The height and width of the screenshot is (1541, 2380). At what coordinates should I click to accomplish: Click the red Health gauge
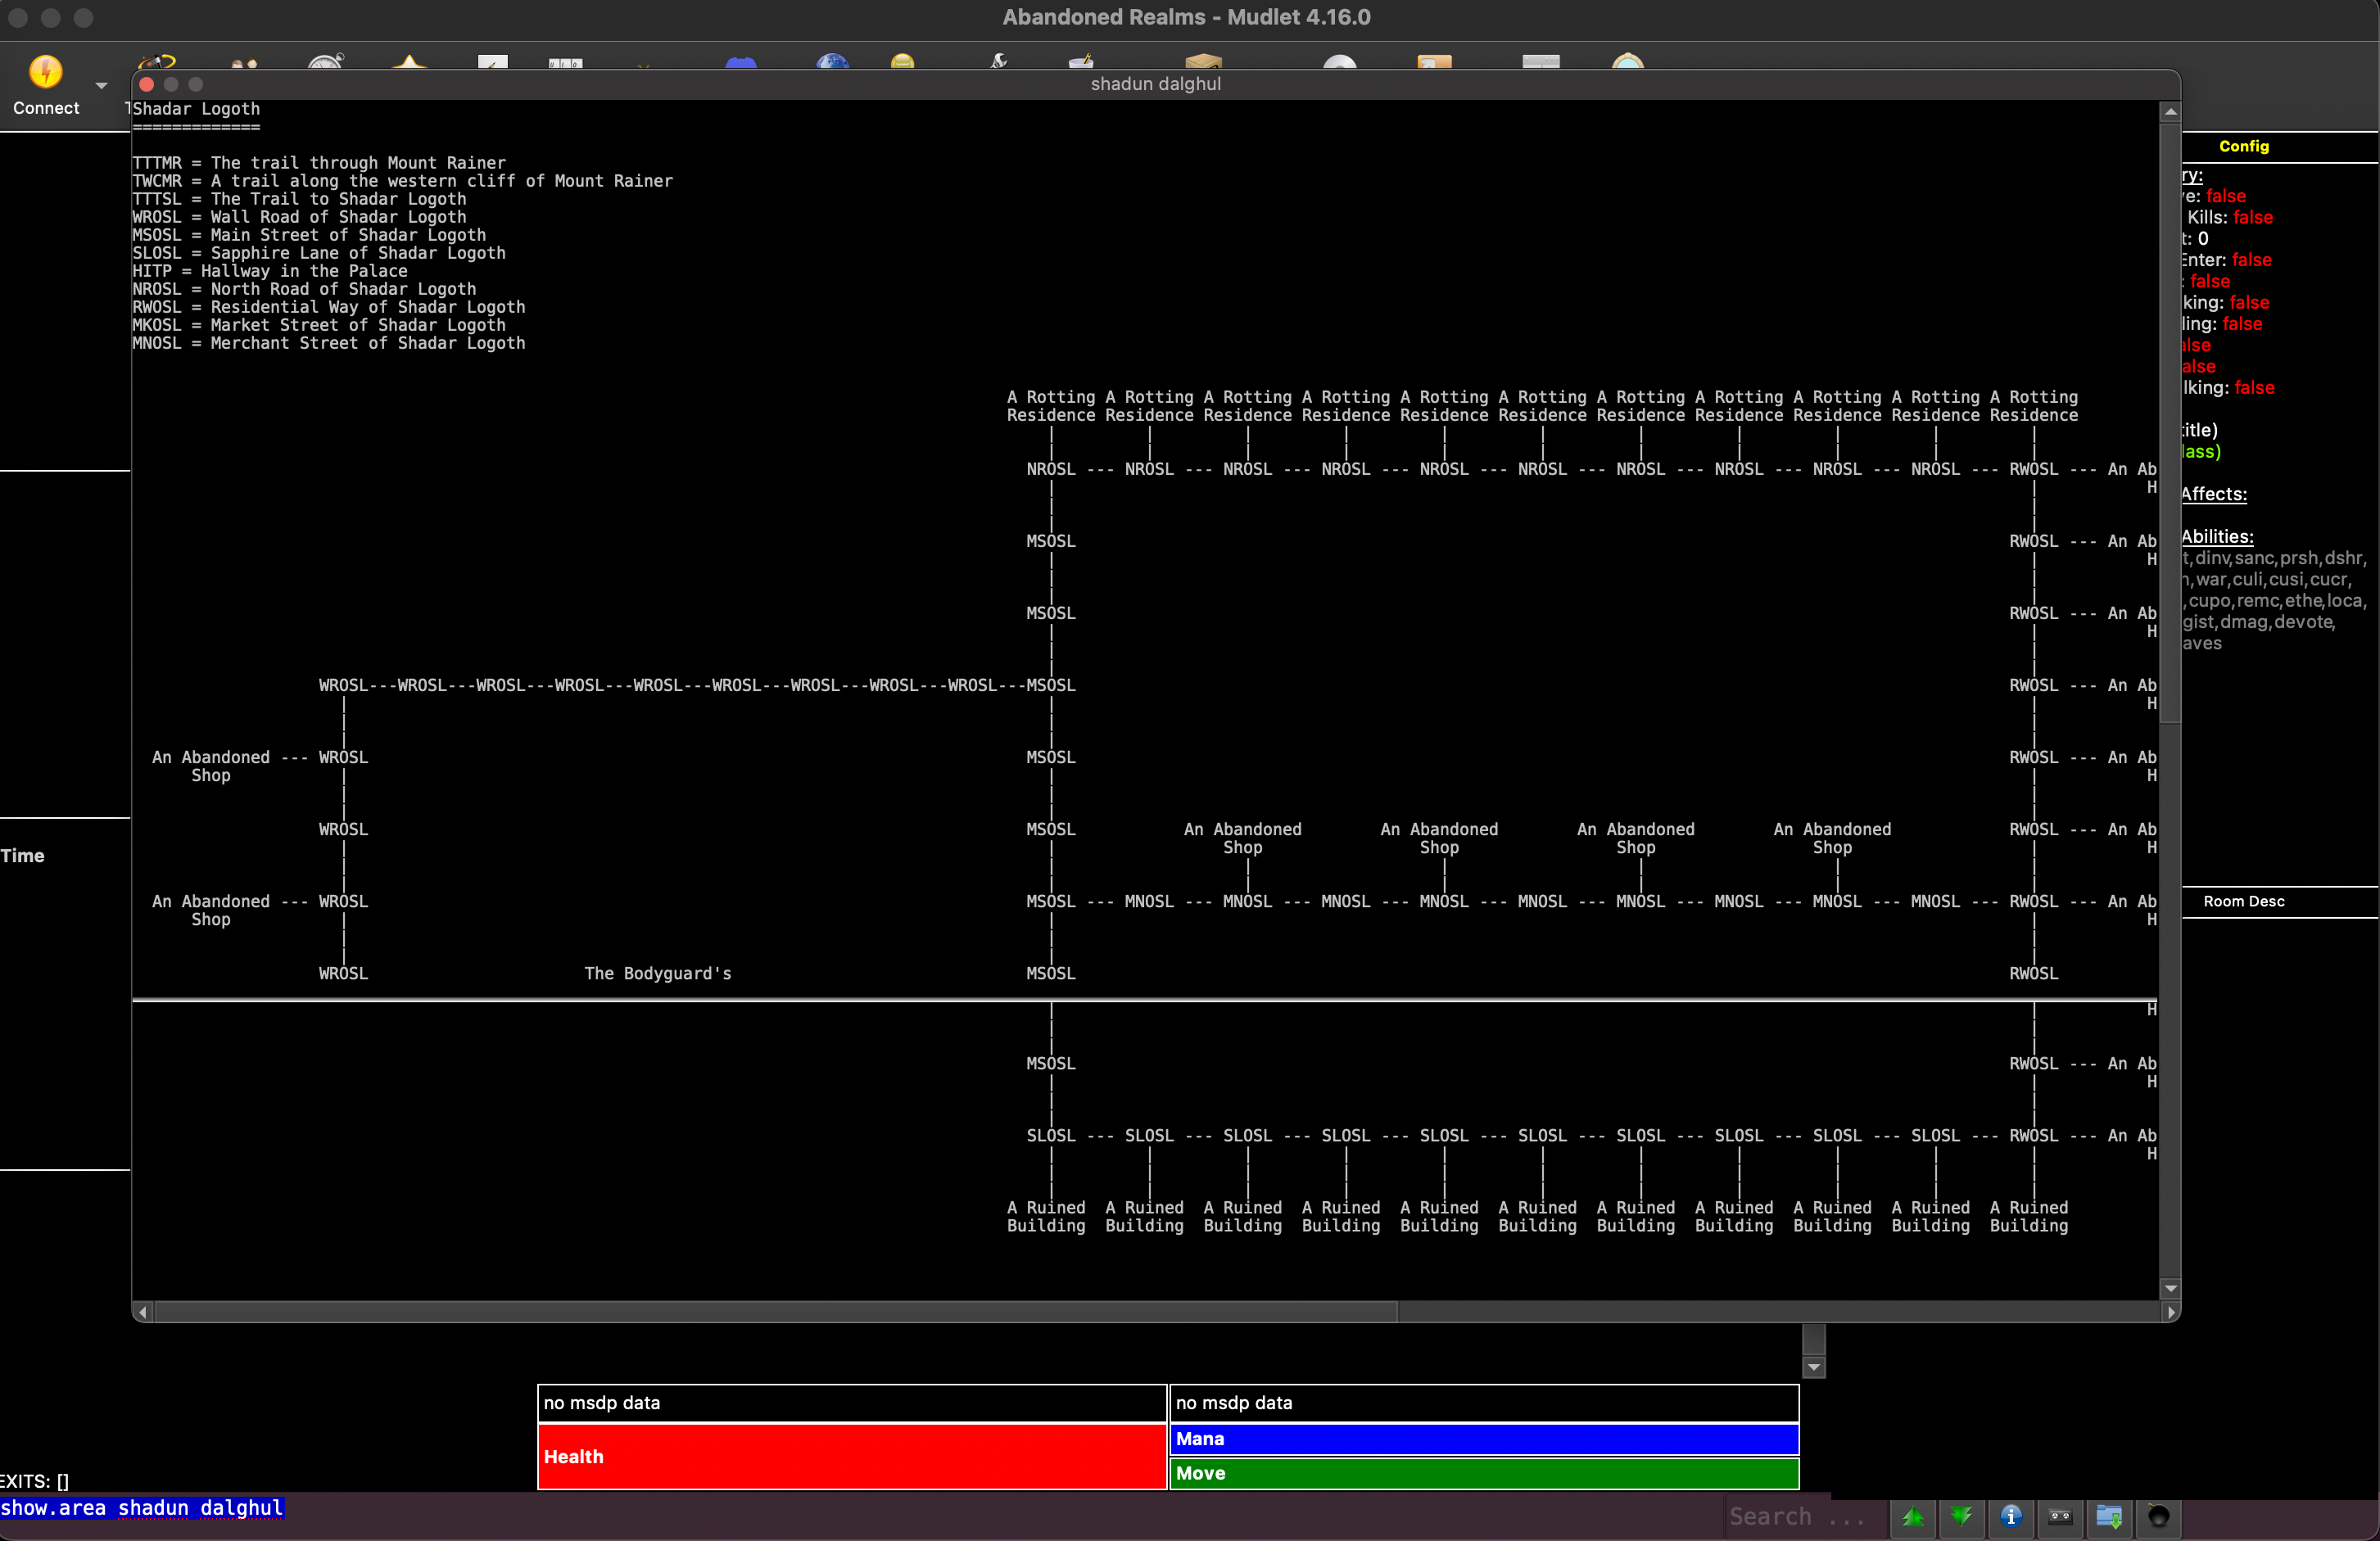pos(852,1456)
